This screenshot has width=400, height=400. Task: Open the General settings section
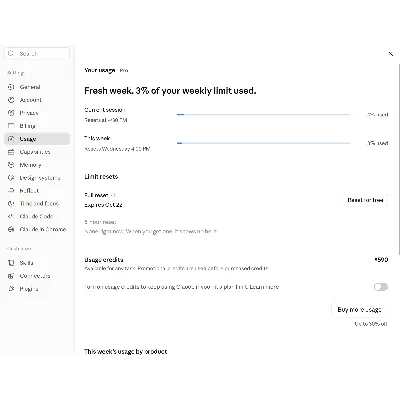coord(37,87)
